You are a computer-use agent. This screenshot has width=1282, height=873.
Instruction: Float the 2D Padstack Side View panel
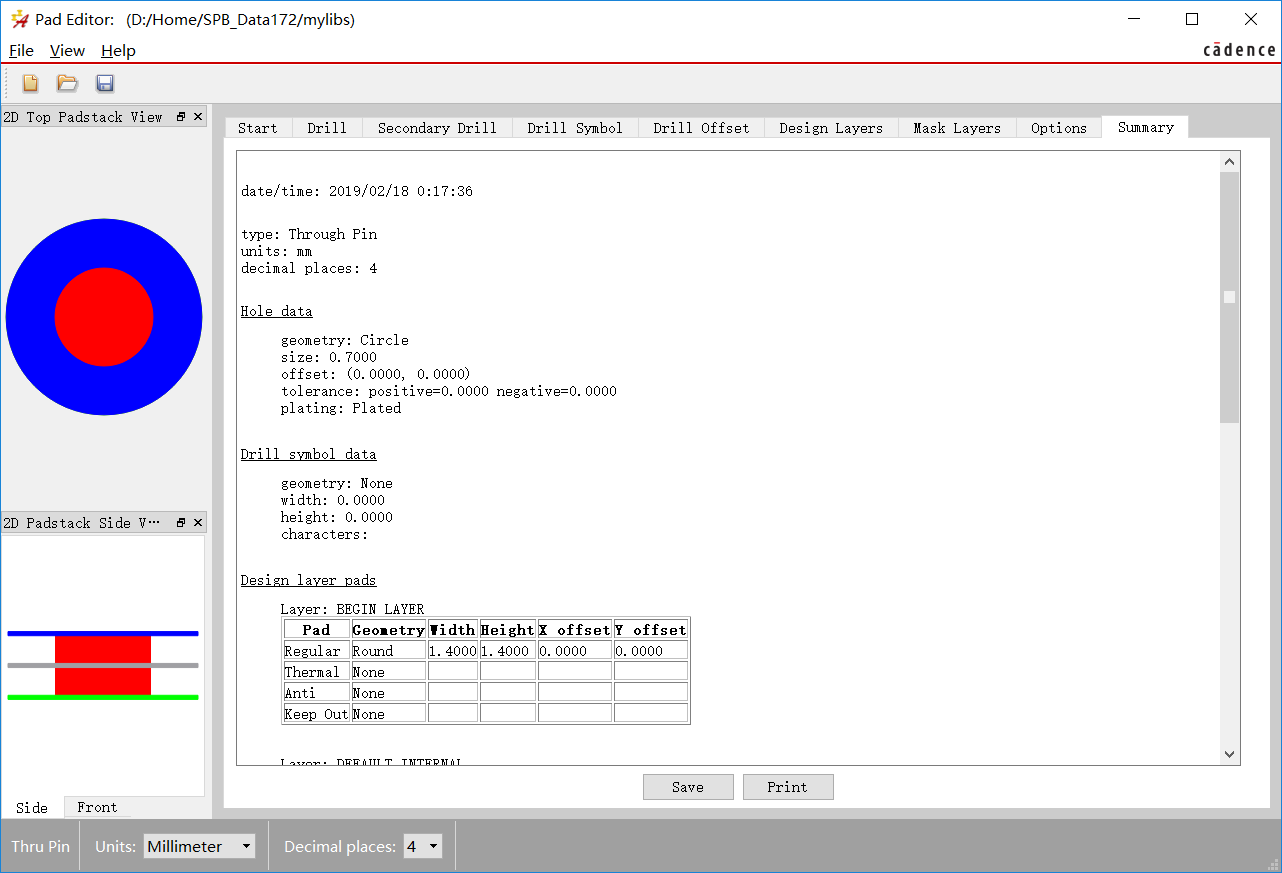coord(181,523)
